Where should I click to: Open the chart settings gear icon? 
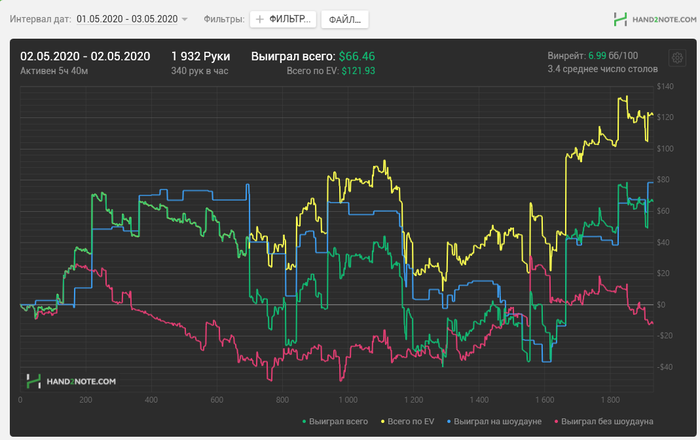(x=677, y=58)
